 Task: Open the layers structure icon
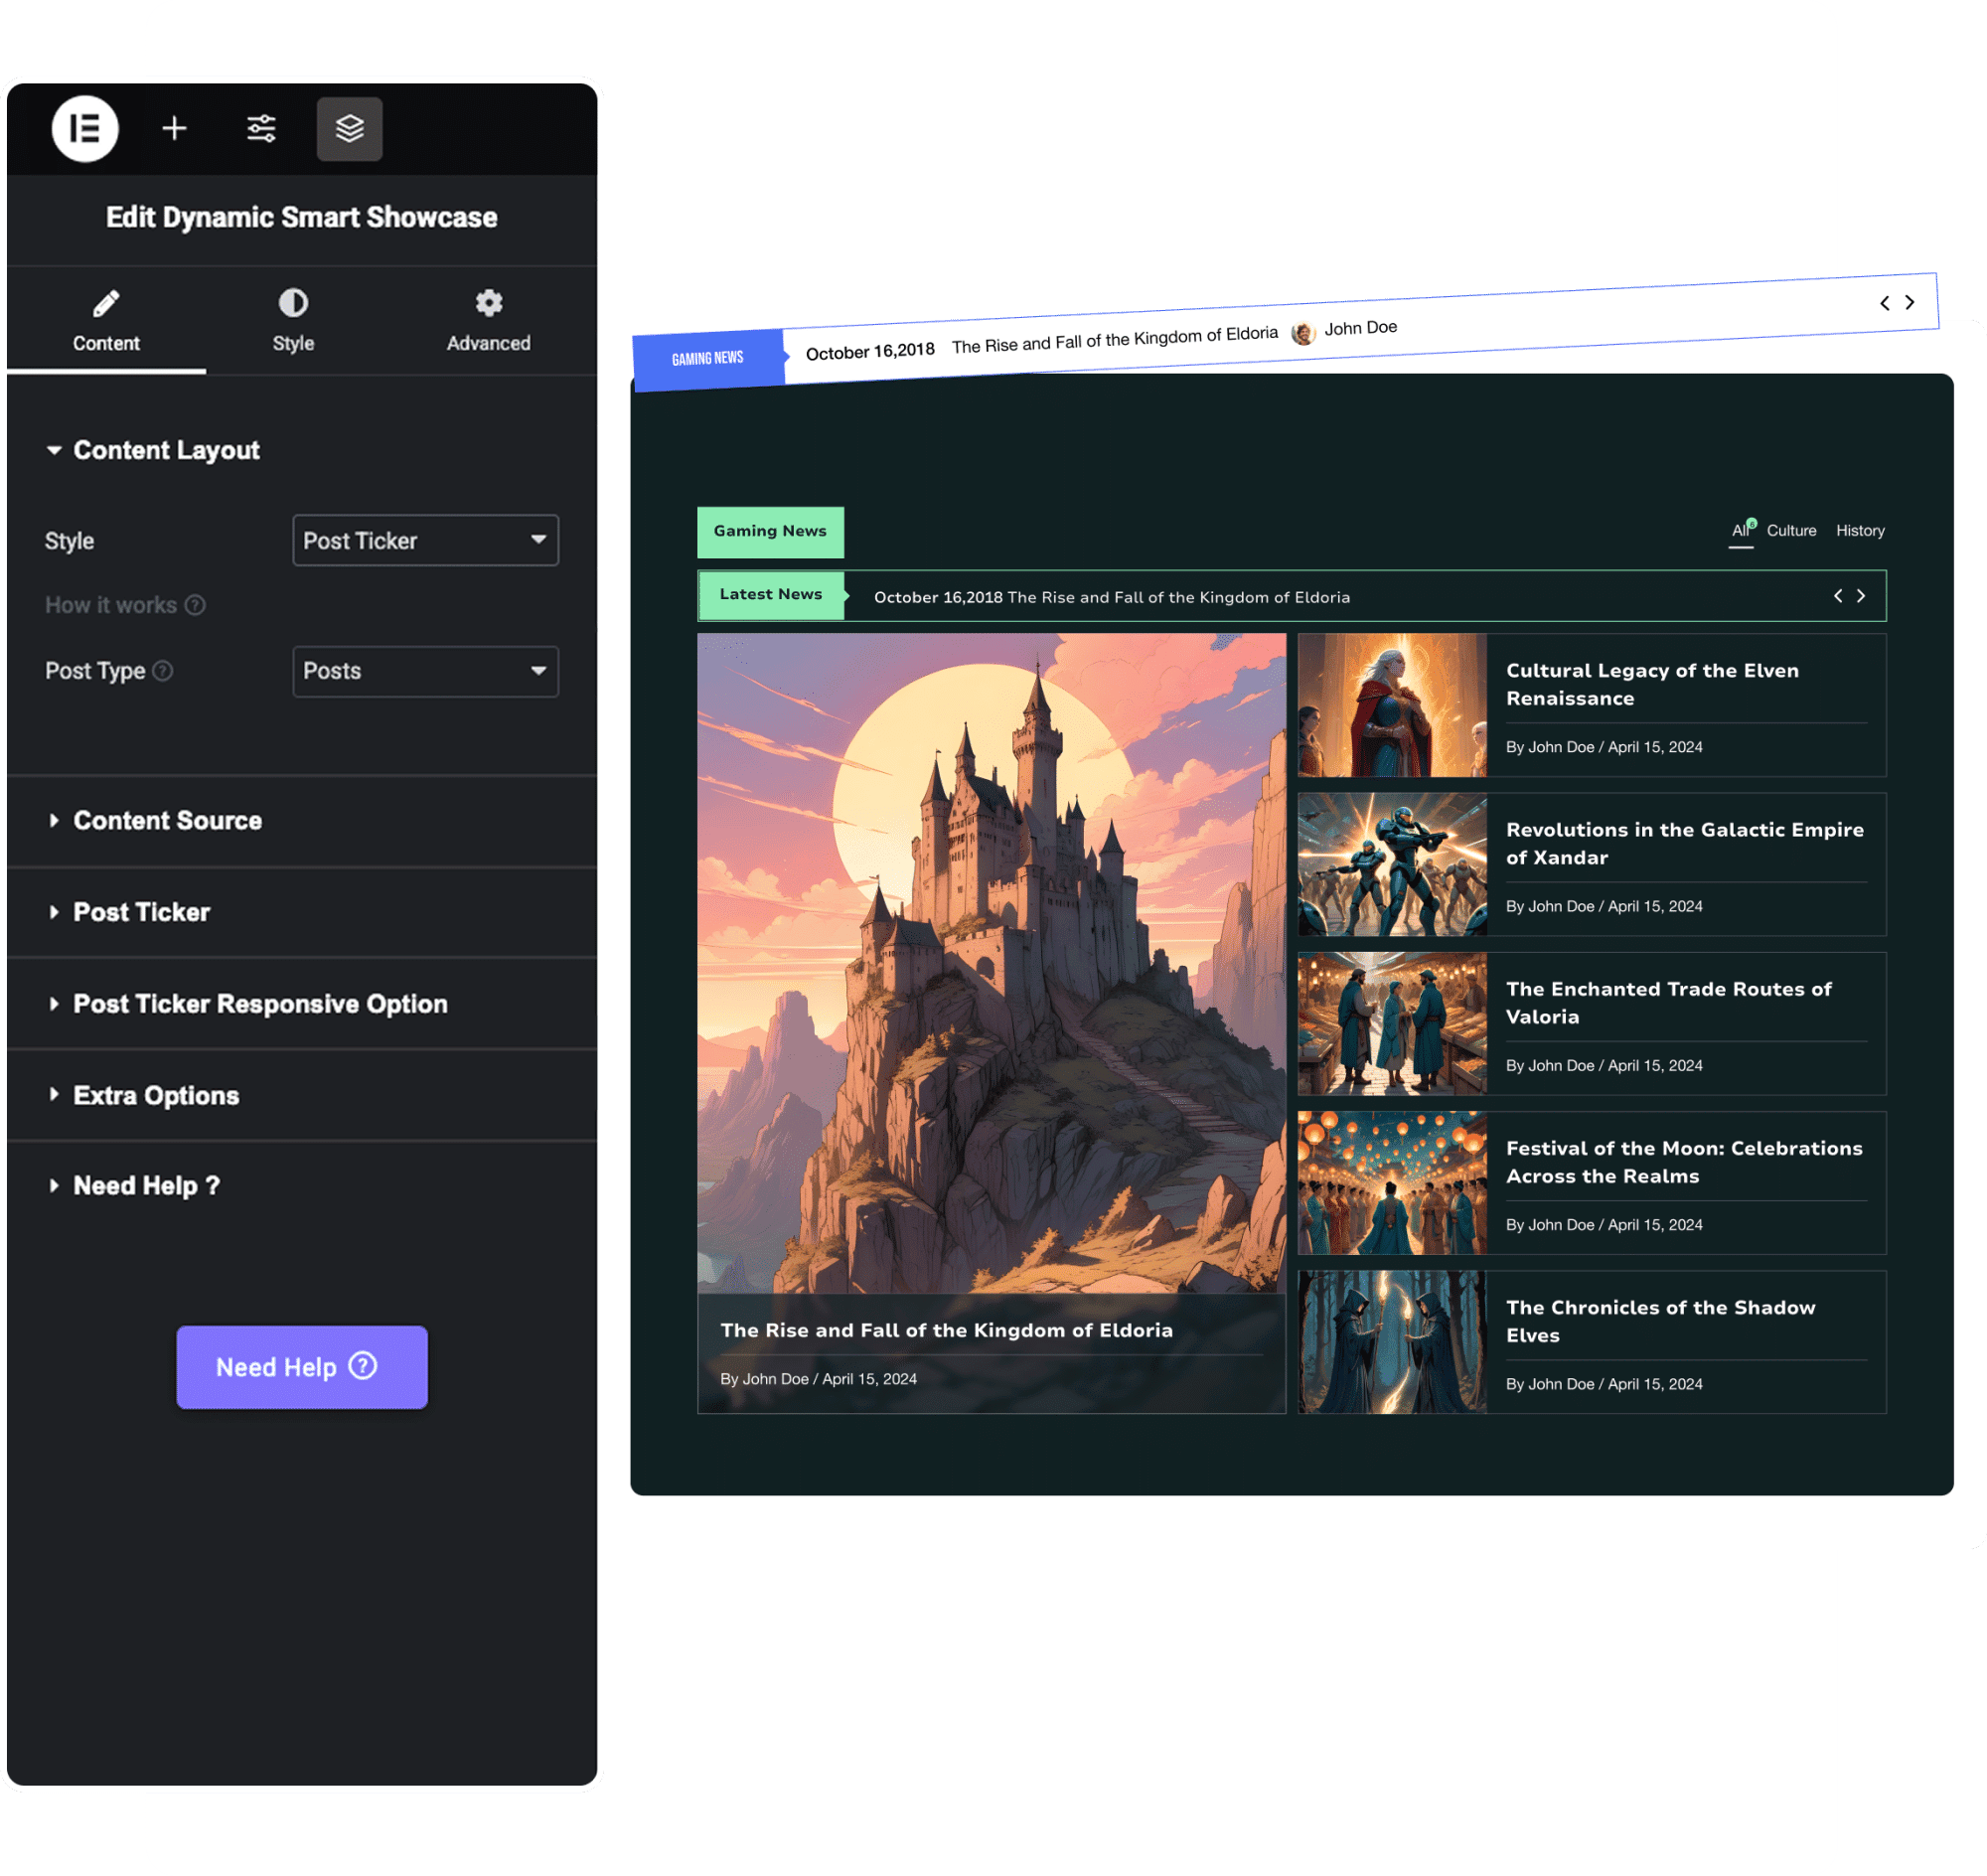click(349, 128)
